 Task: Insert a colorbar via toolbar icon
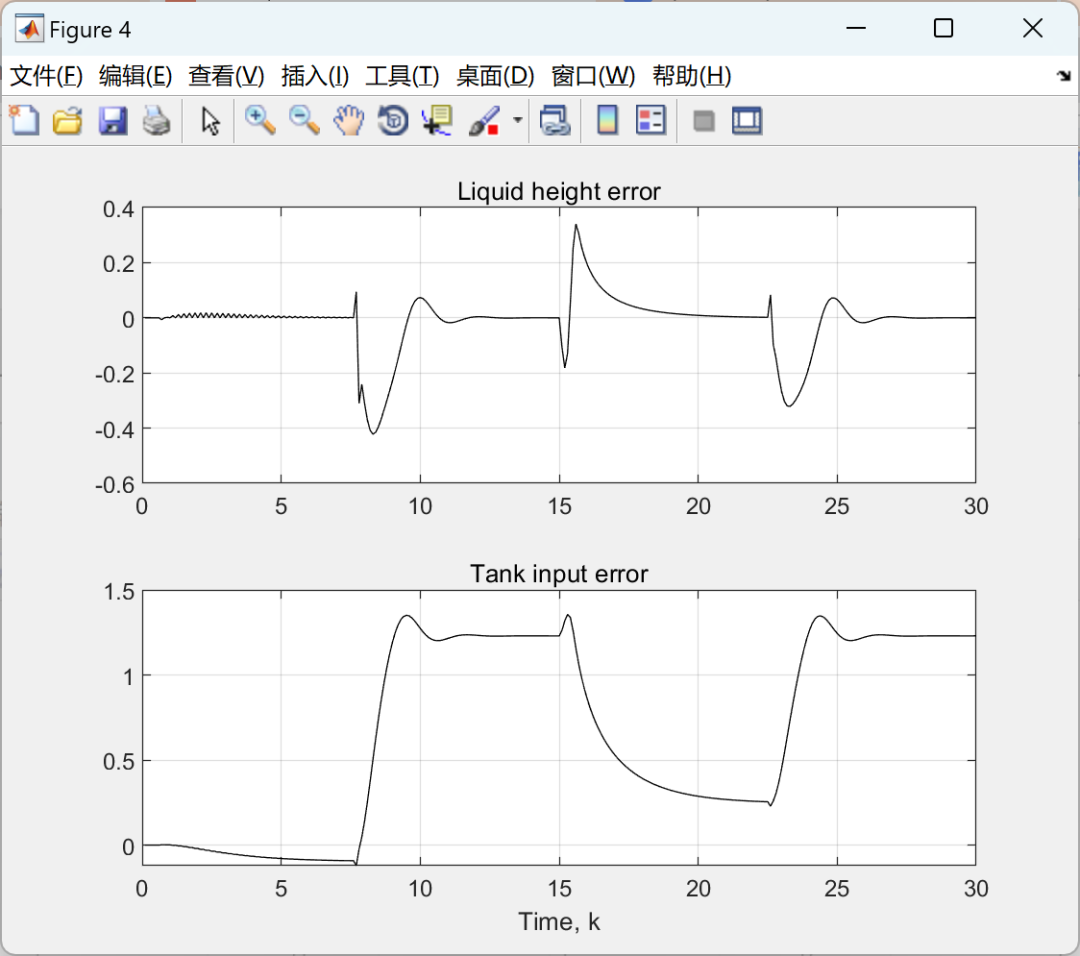pyautogui.click(x=607, y=121)
